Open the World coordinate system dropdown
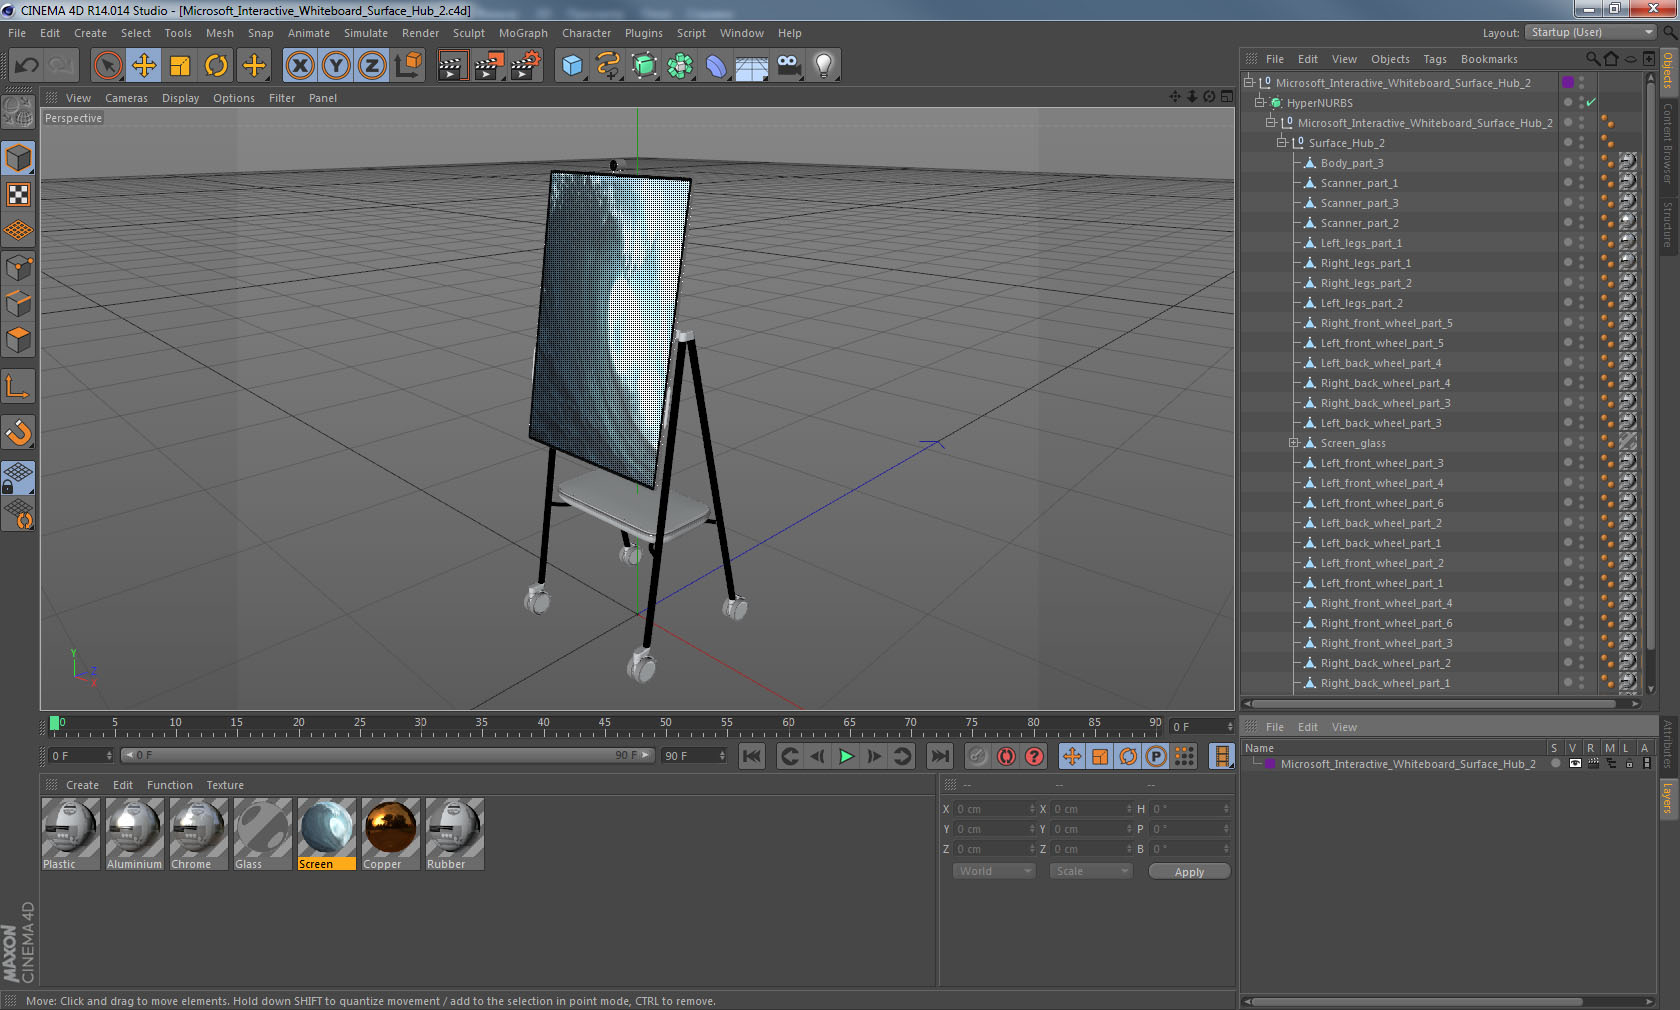 pos(994,871)
